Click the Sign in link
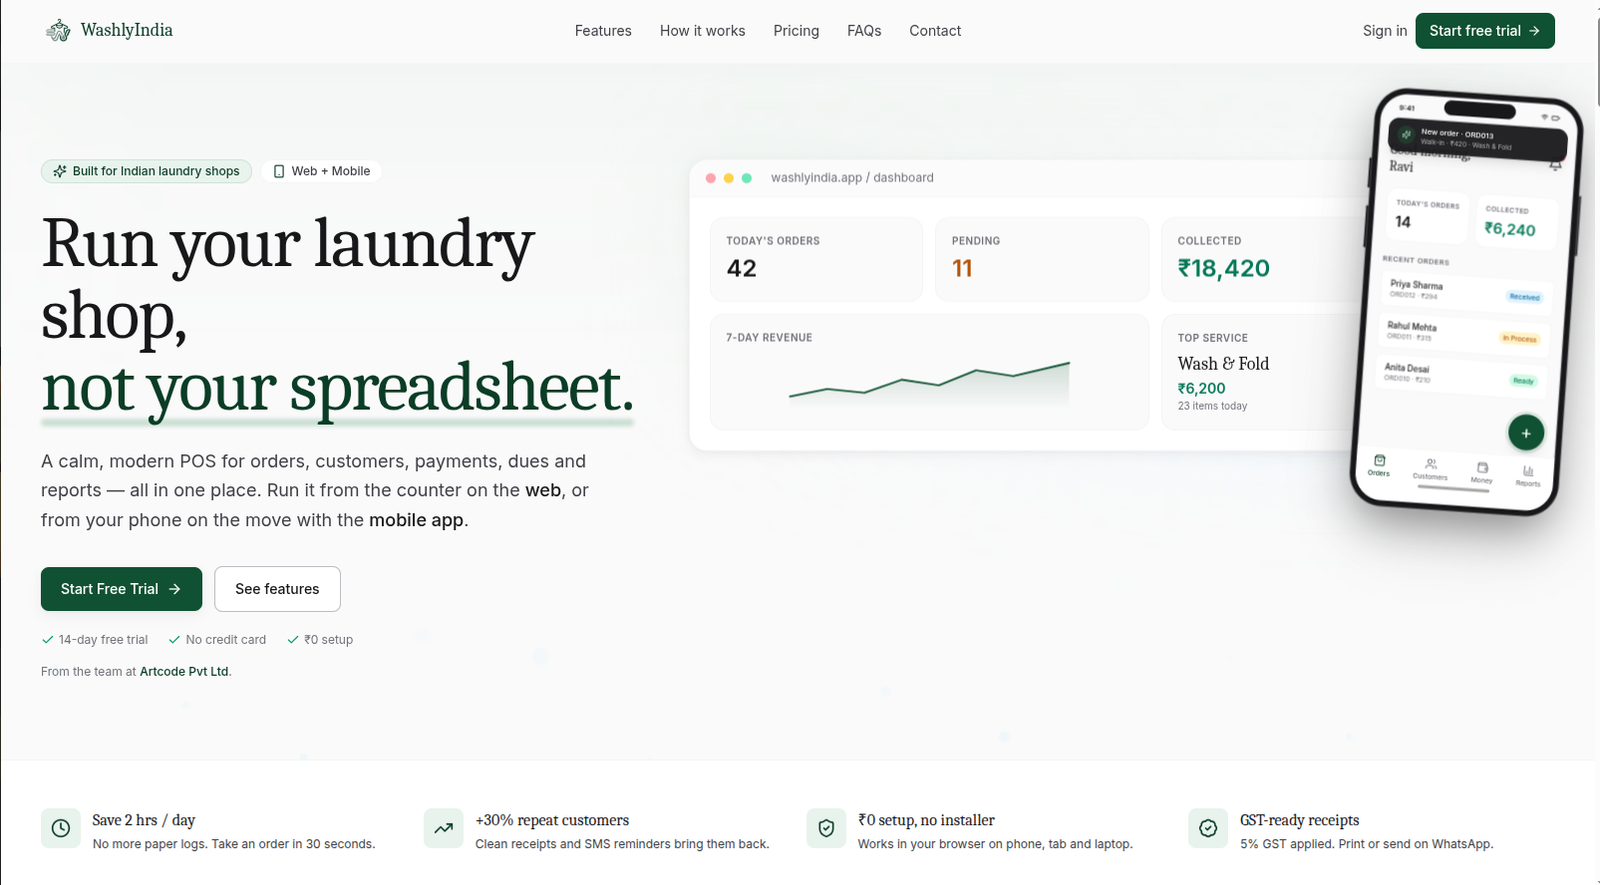The height and width of the screenshot is (885, 1600). coord(1384,31)
